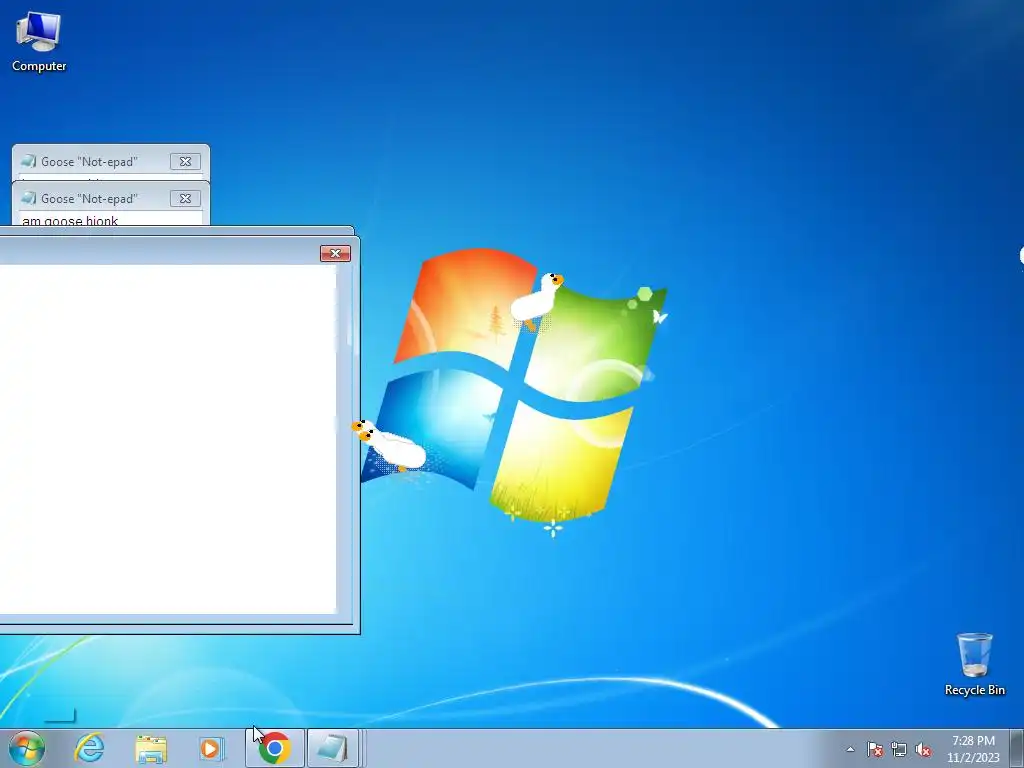Show hidden tray icons arrow

point(850,749)
